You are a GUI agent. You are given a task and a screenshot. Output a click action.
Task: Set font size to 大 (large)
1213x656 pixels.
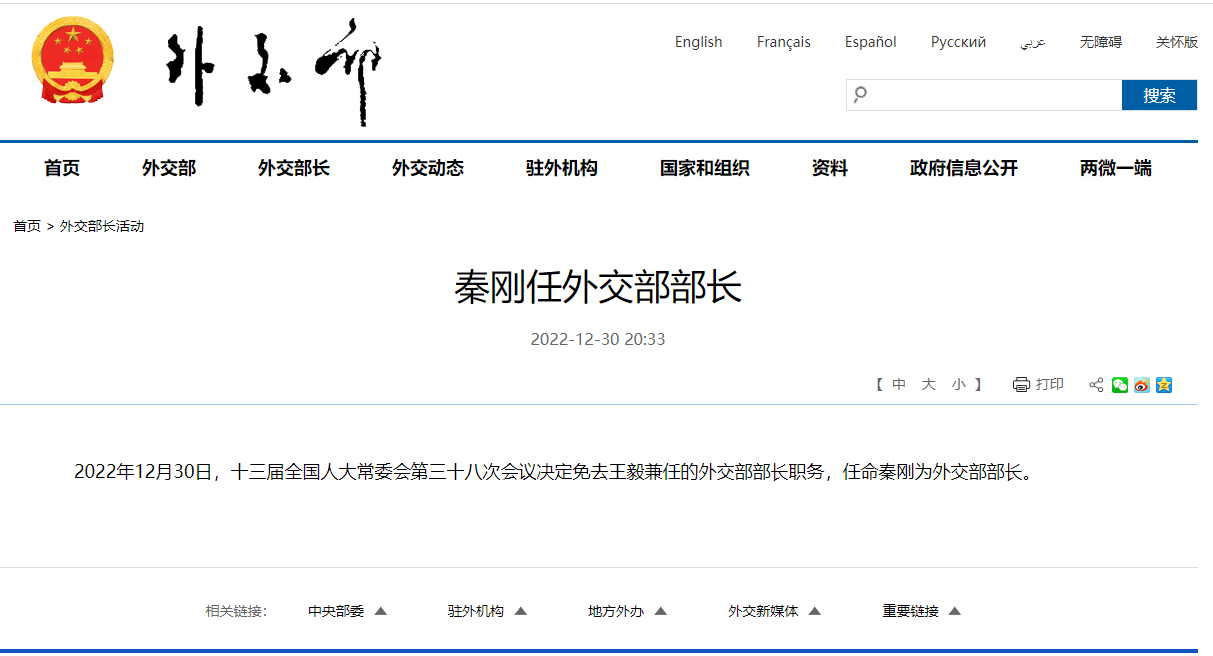[928, 385]
